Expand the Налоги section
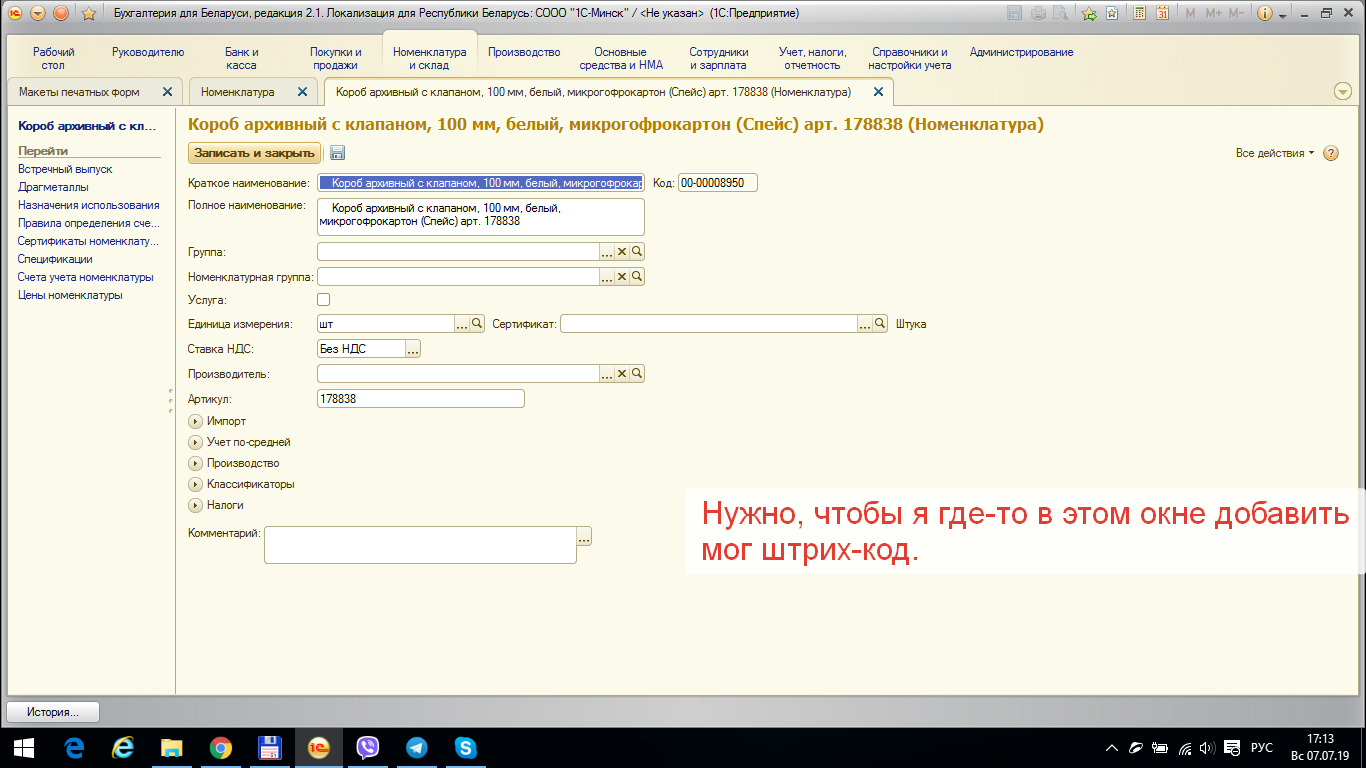This screenshot has width=1366, height=768. pyautogui.click(x=196, y=506)
